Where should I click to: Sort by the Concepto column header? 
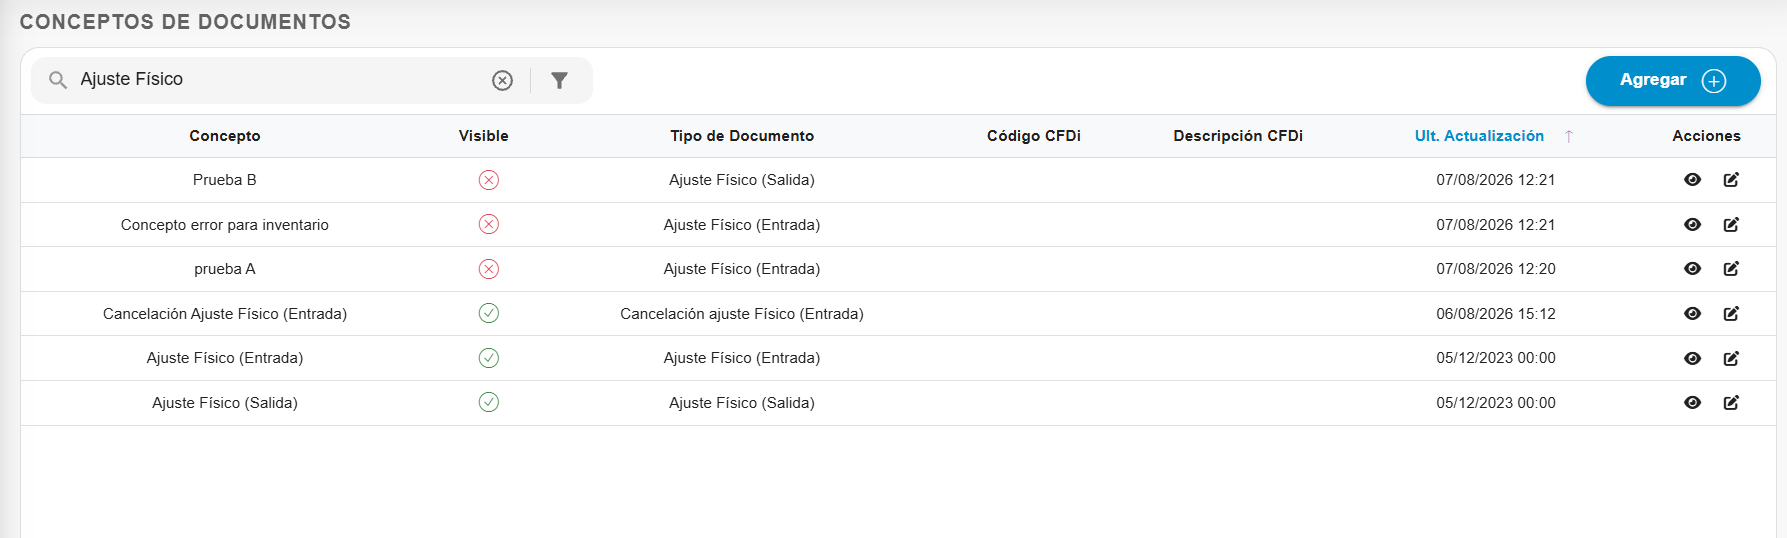coord(225,136)
